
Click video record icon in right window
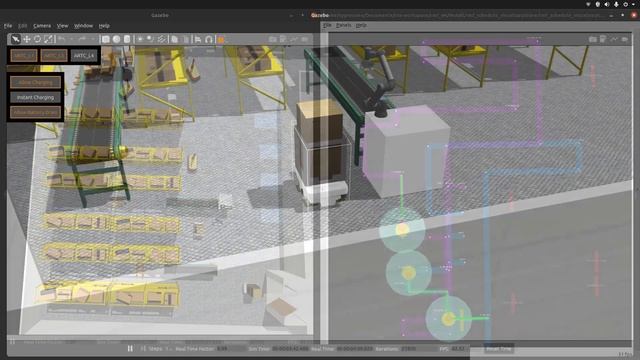pos(625,39)
